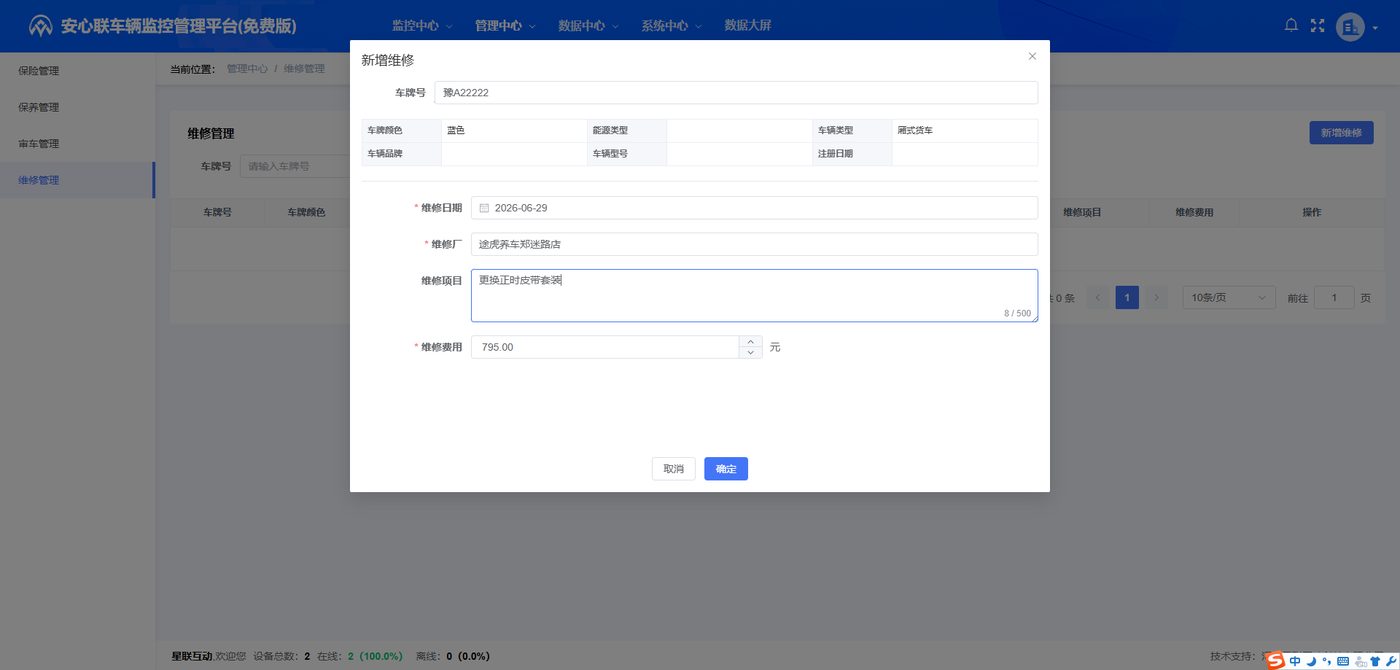Image resolution: width=1400 pixels, height=670 pixels.
Task: Click the 确定 button
Action: coord(726,469)
